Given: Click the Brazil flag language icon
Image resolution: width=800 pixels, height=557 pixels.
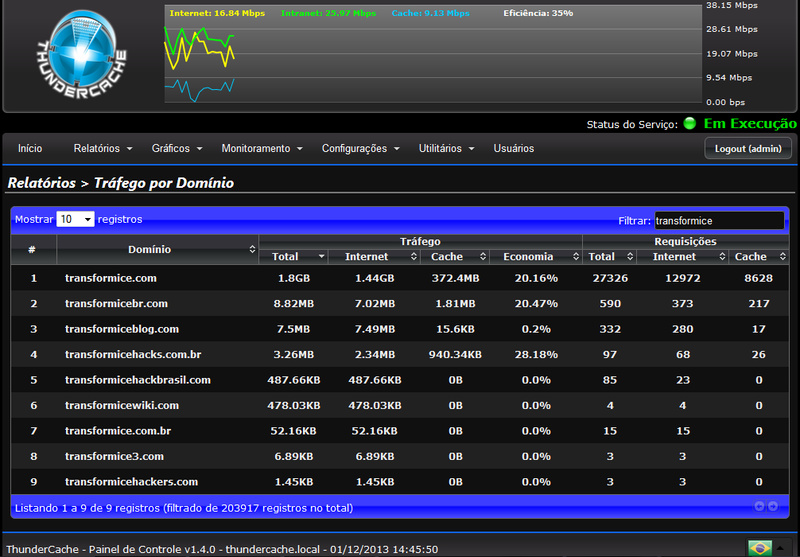Looking at the screenshot, I should (x=760, y=548).
